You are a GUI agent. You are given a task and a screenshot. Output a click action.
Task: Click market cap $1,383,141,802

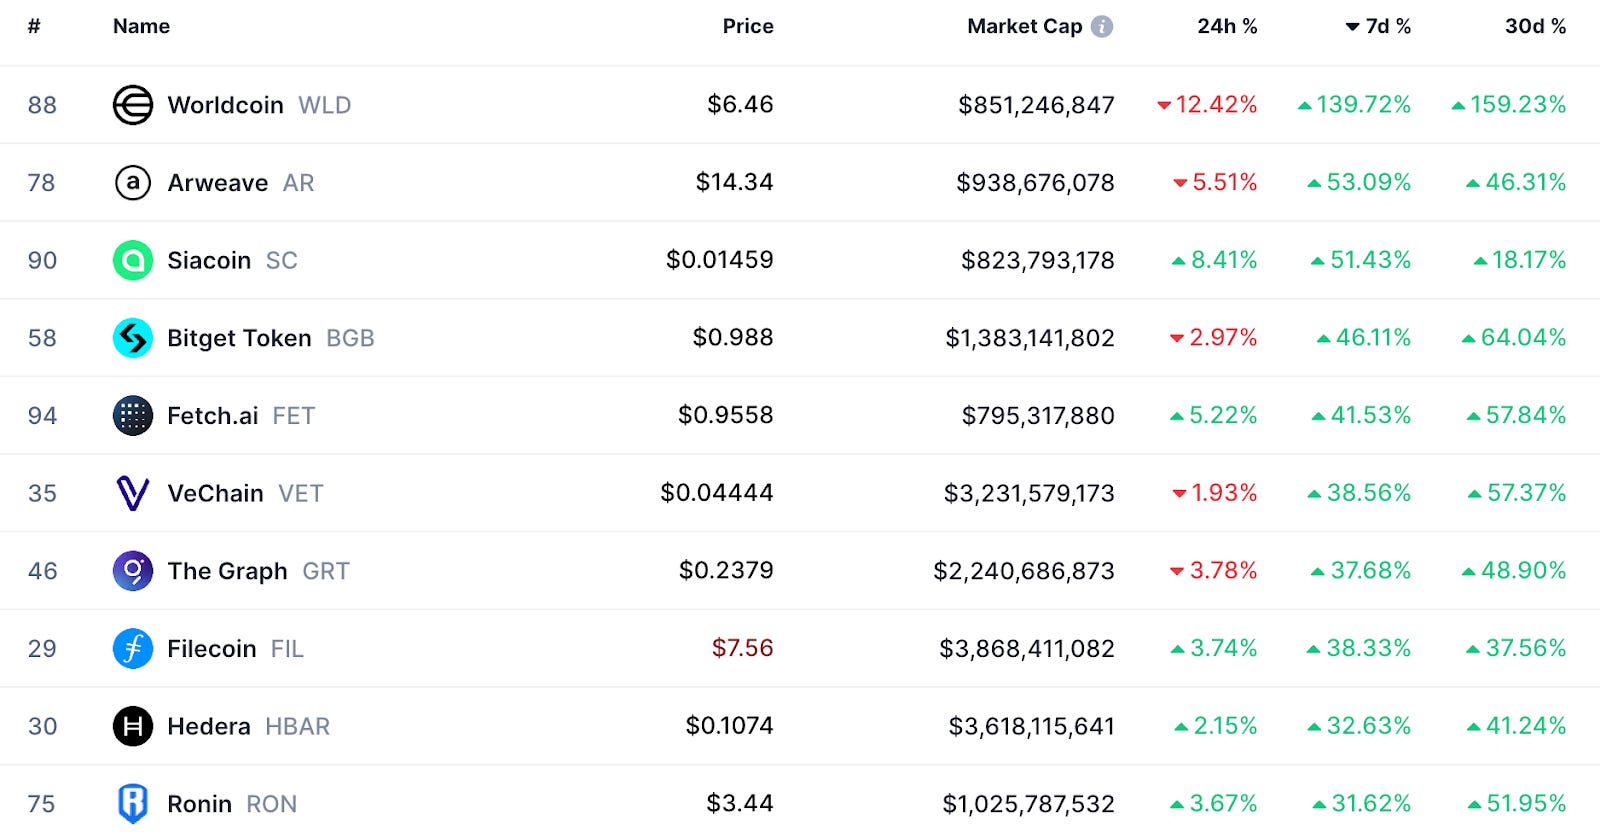click(1030, 338)
